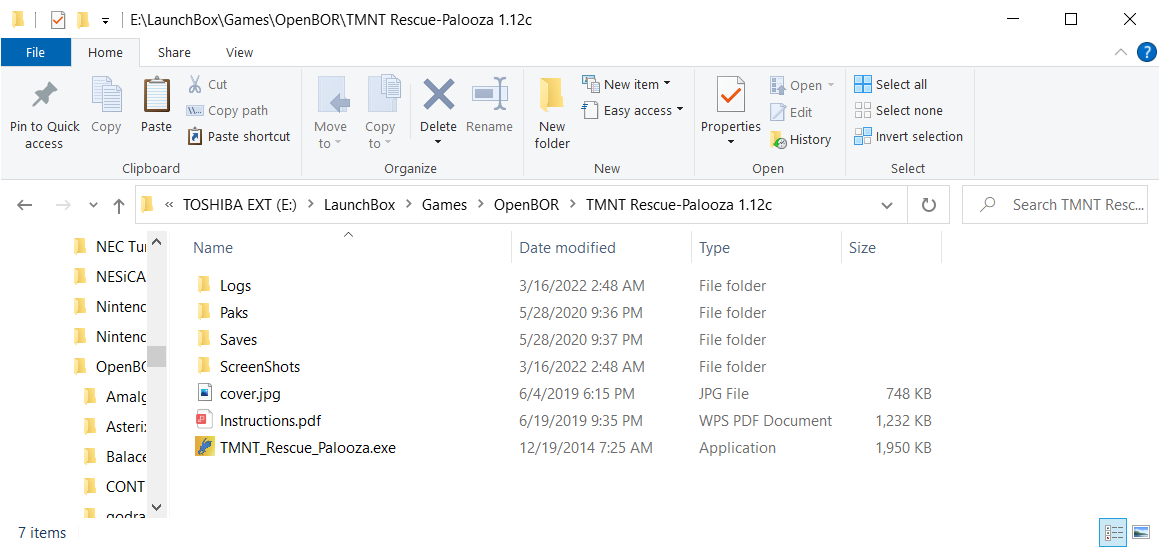Open History from the ribbon
Image resolution: width=1159 pixels, height=547 pixels.
pyautogui.click(x=800, y=139)
